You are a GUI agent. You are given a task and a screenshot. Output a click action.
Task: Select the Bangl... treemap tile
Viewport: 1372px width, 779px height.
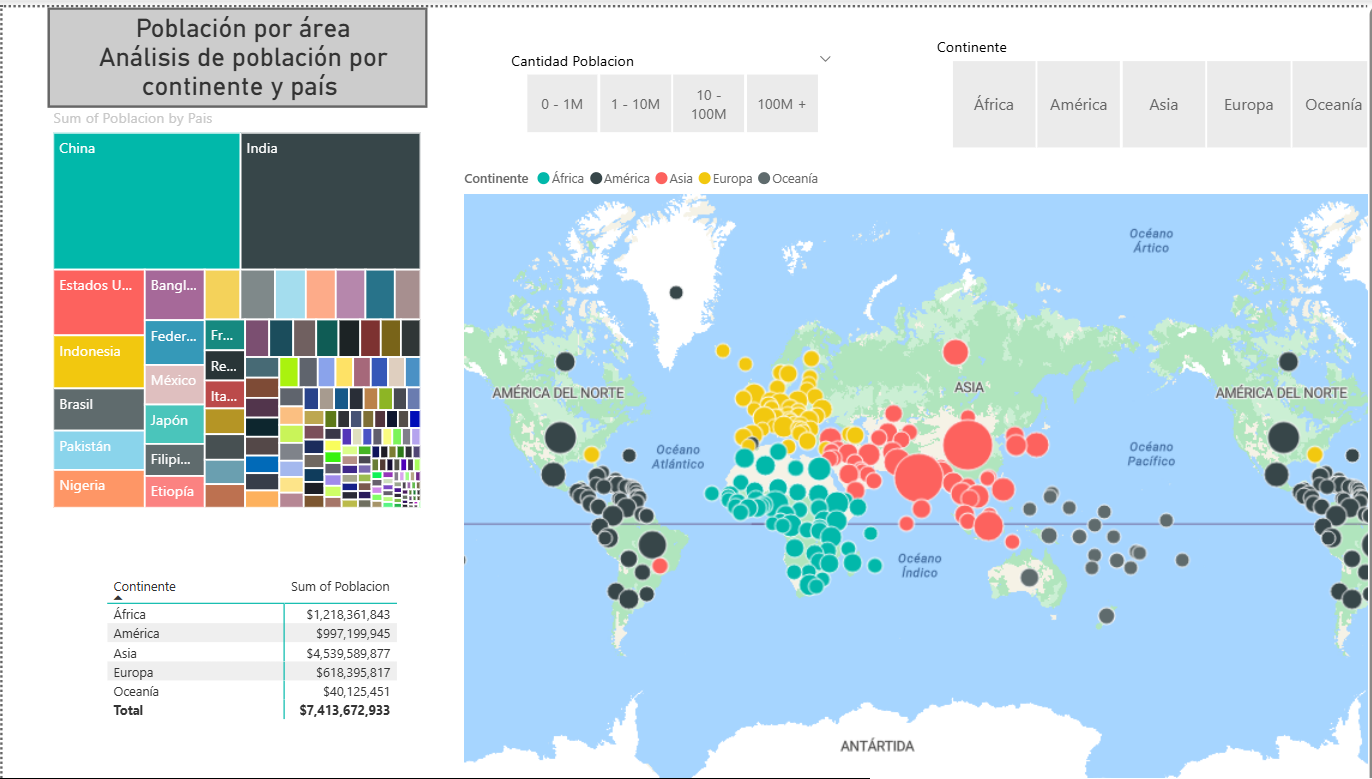click(x=175, y=295)
